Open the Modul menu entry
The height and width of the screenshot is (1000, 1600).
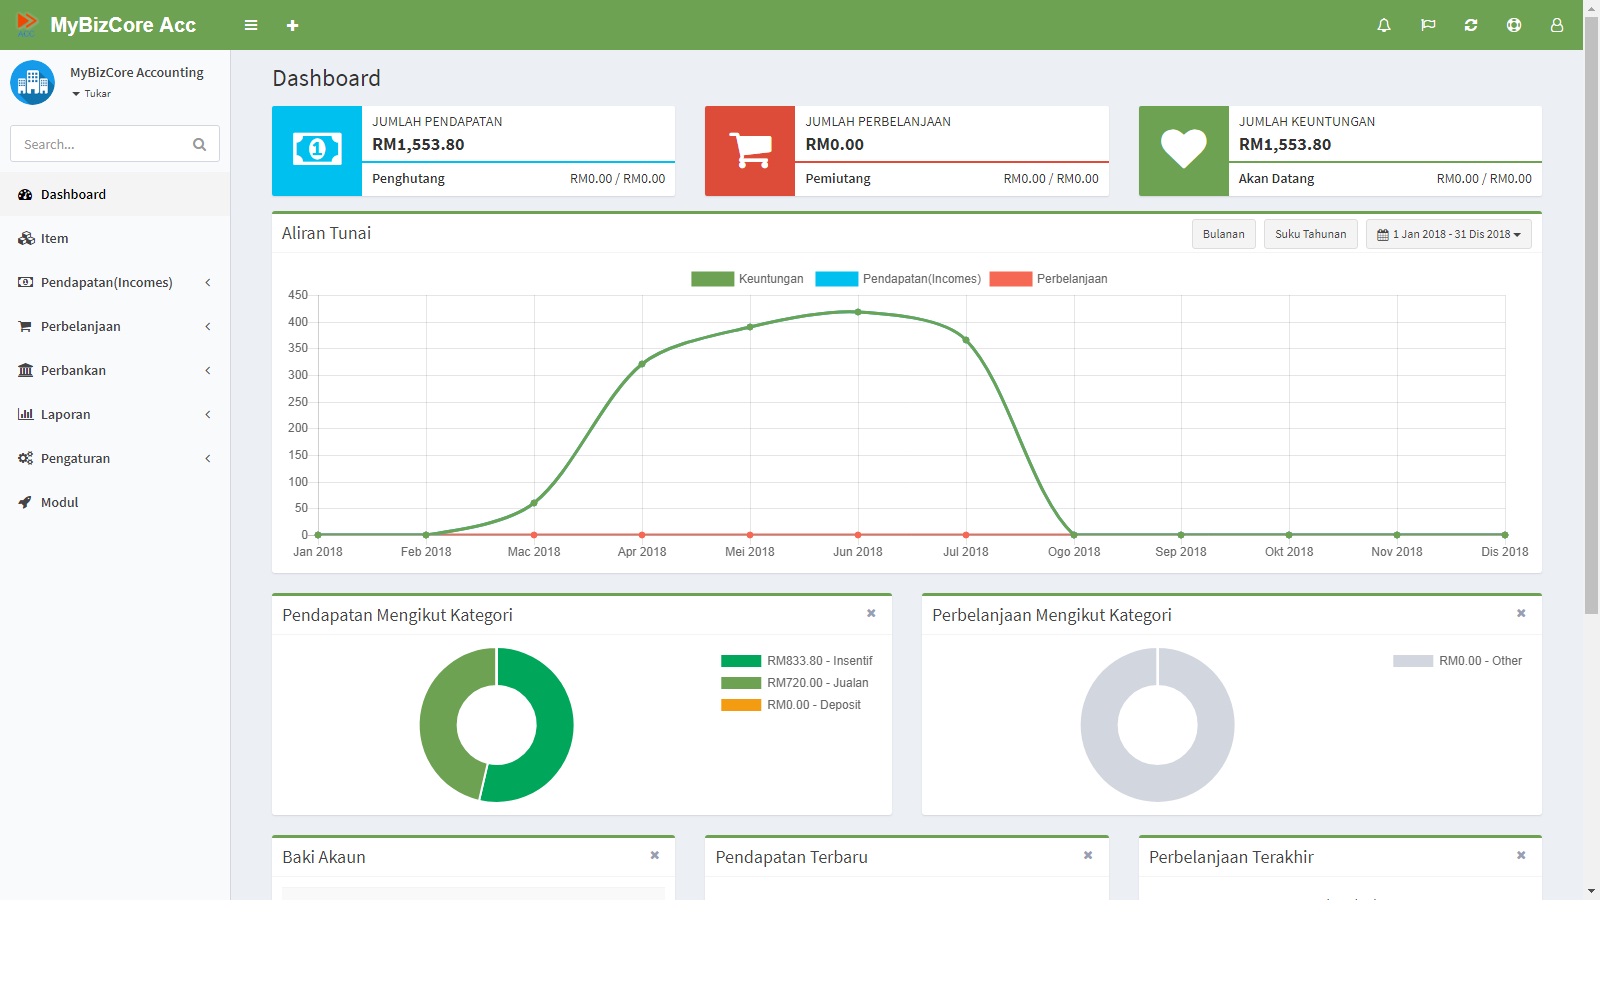[115, 502]
